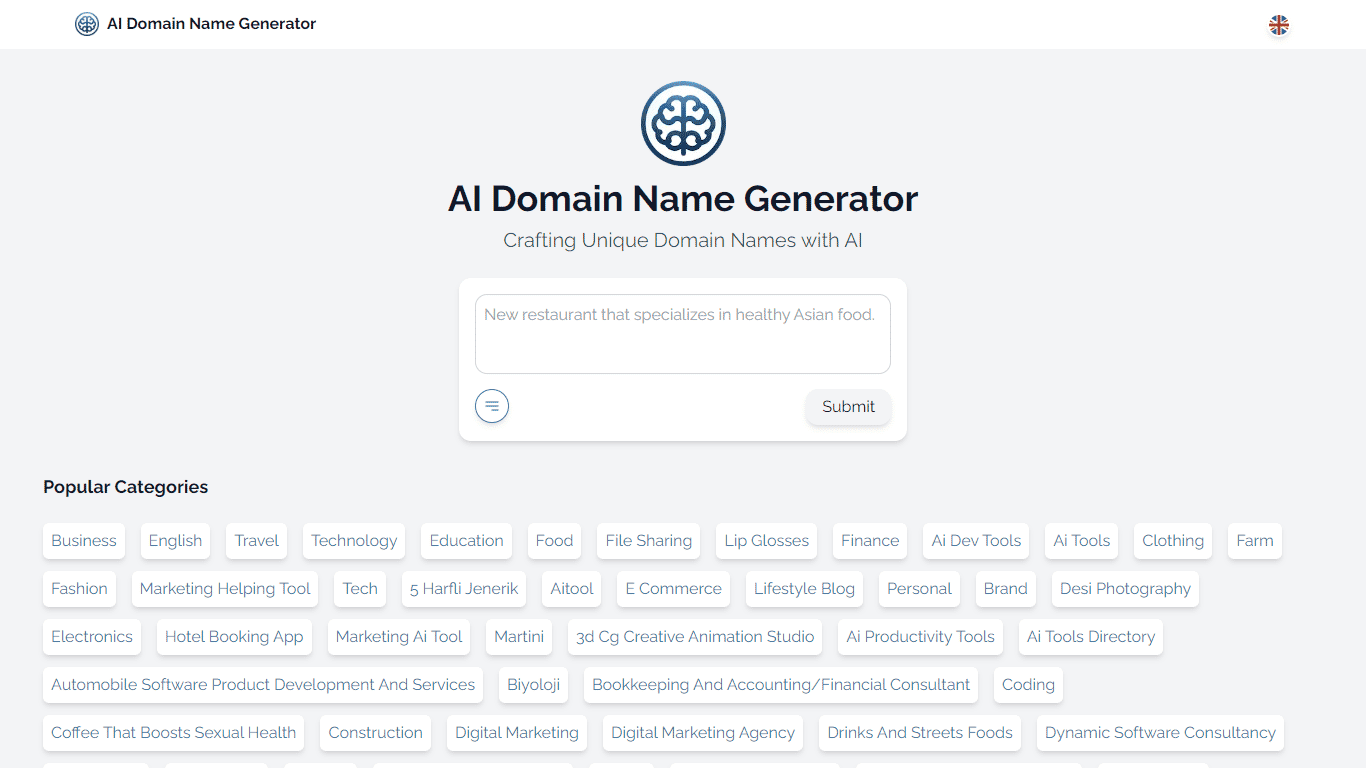Click the Submit button
This screenshot has width=1366, height=768.
(847, 407)
